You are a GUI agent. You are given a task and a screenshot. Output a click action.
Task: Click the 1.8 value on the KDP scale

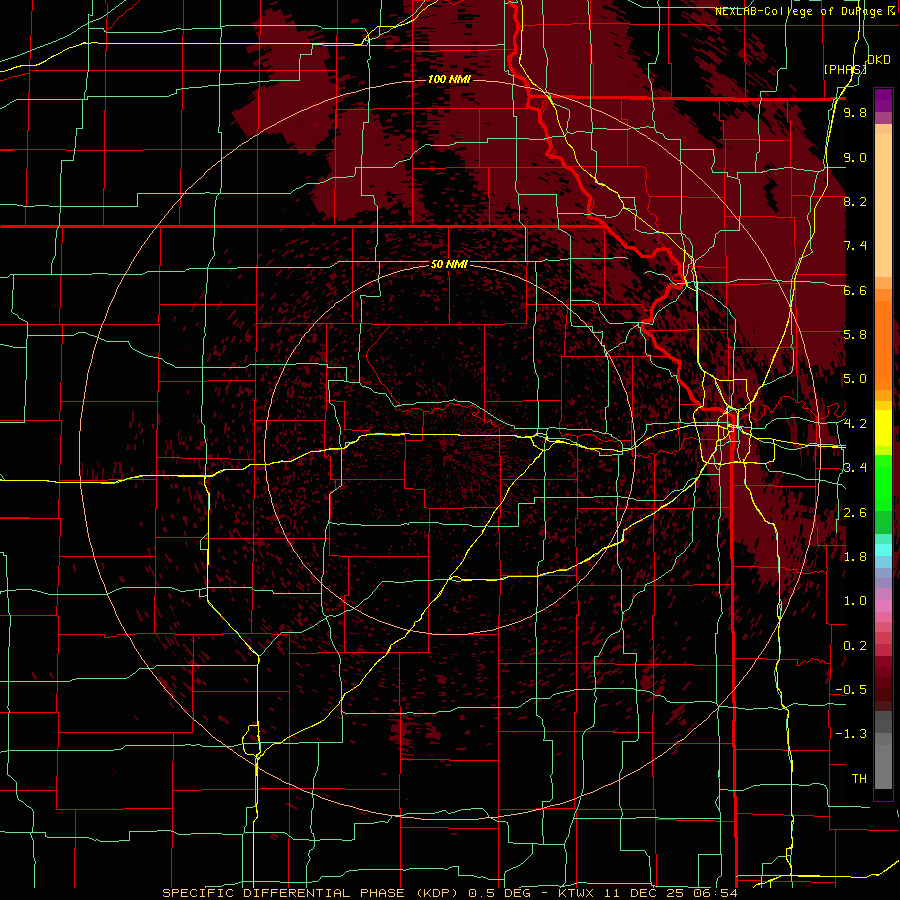click(855, 557)
